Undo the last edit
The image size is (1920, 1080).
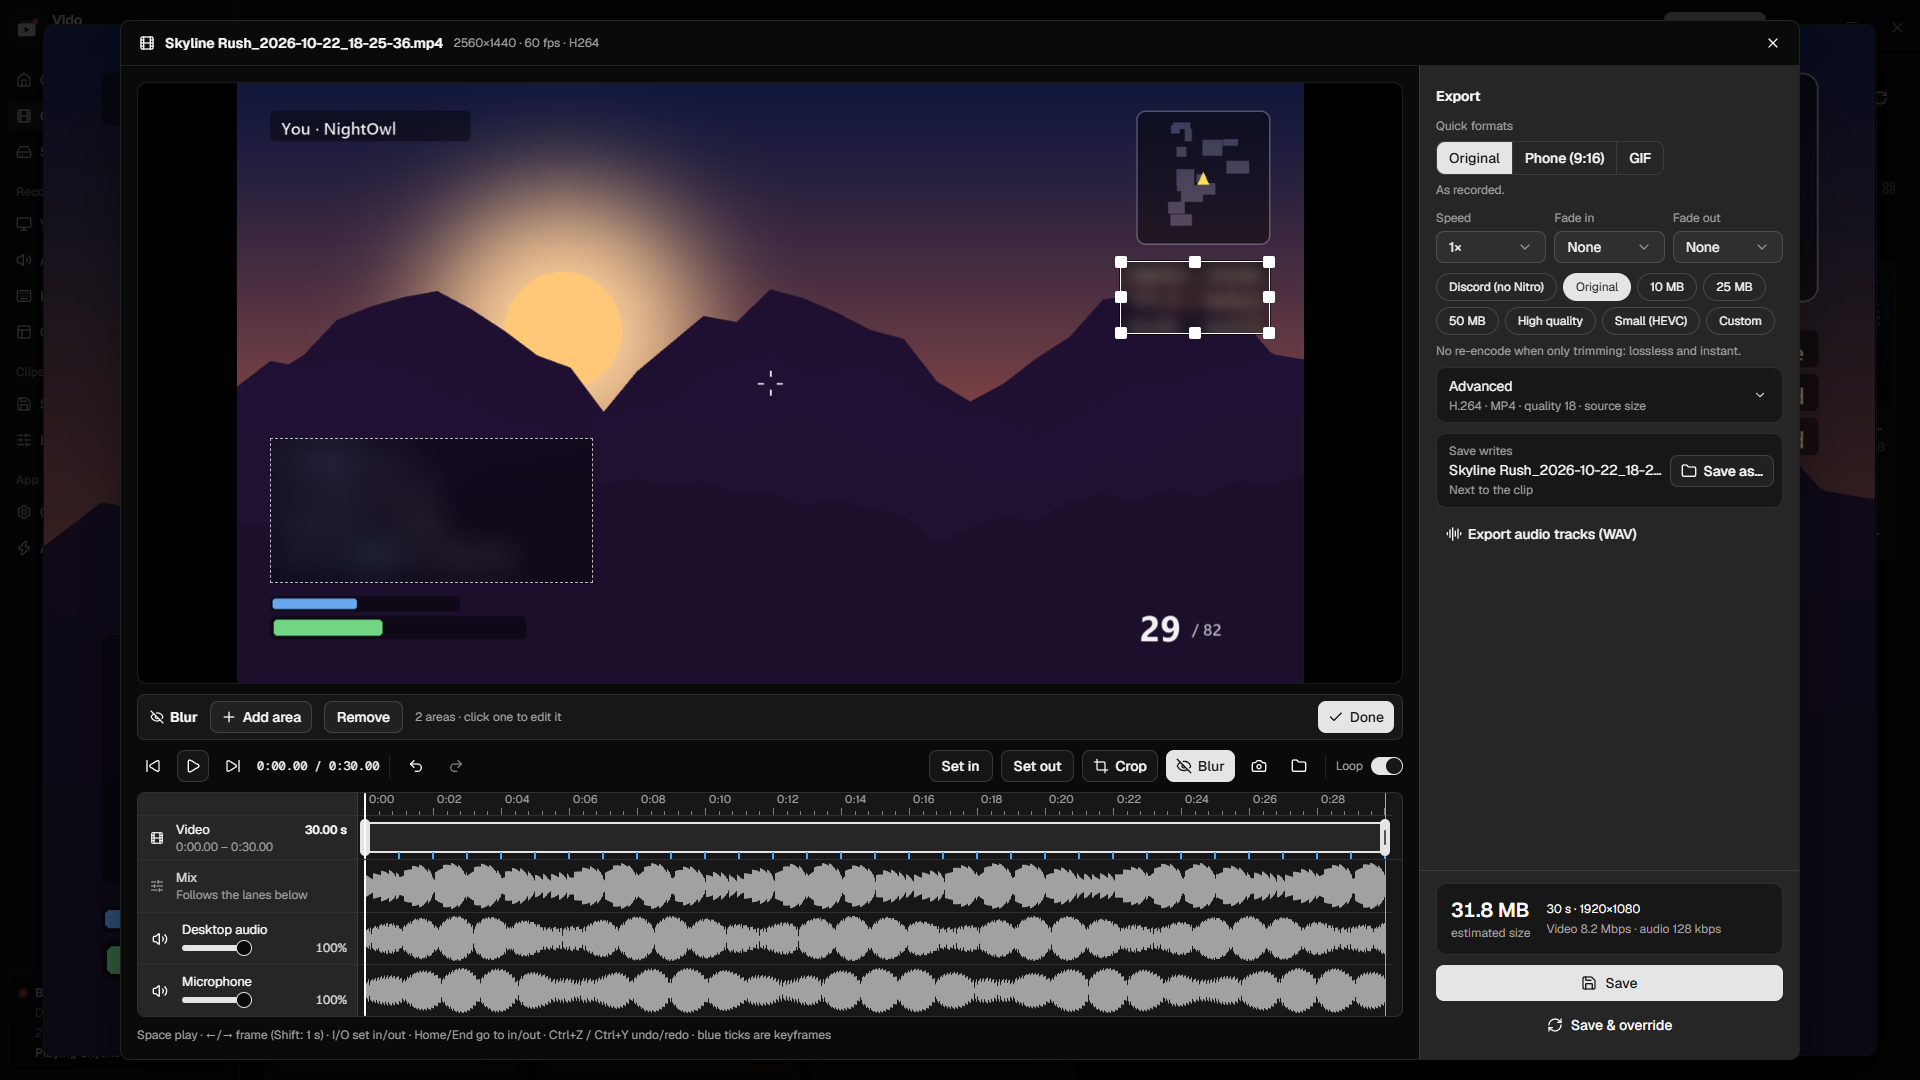coord(416,766)
